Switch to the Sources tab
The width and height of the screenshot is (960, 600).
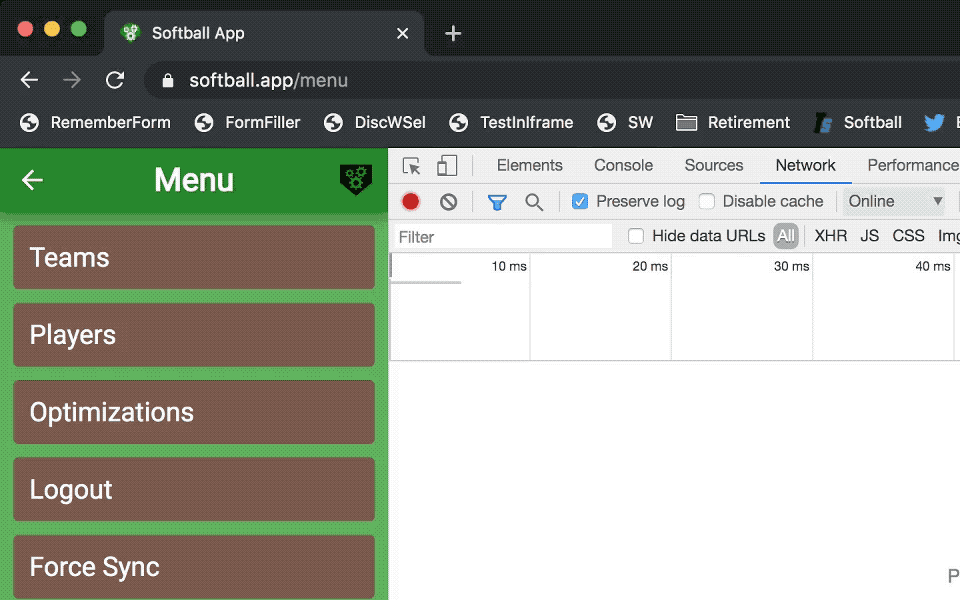(714, 165)
